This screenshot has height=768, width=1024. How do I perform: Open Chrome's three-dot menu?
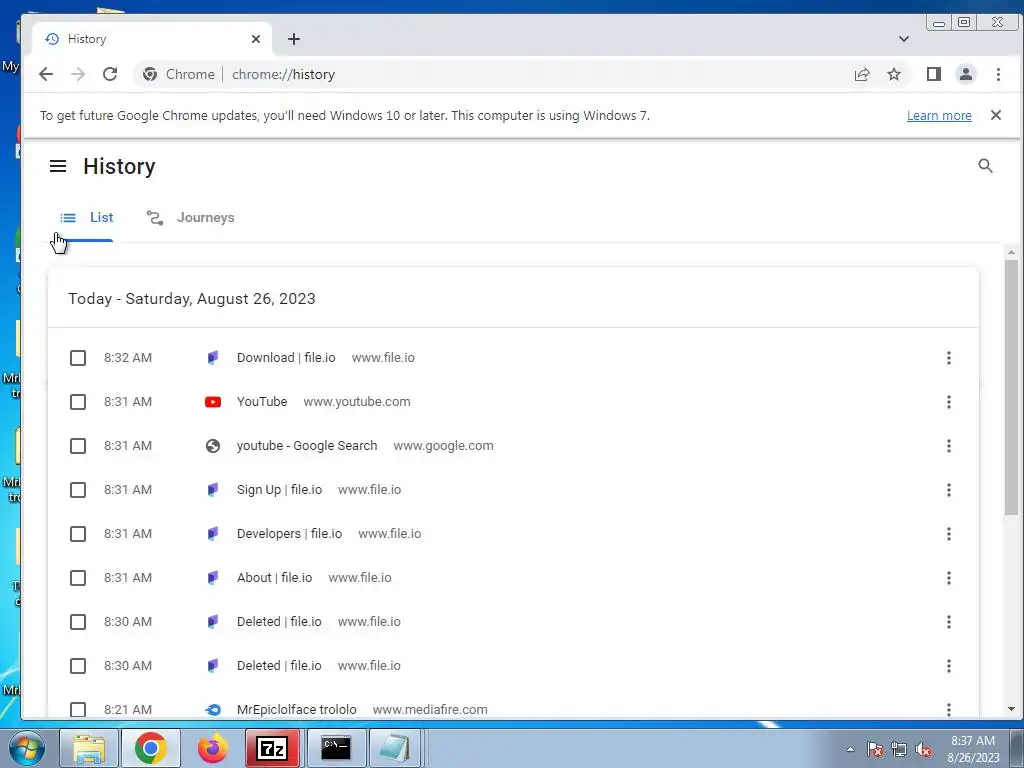tap(998, 74)
